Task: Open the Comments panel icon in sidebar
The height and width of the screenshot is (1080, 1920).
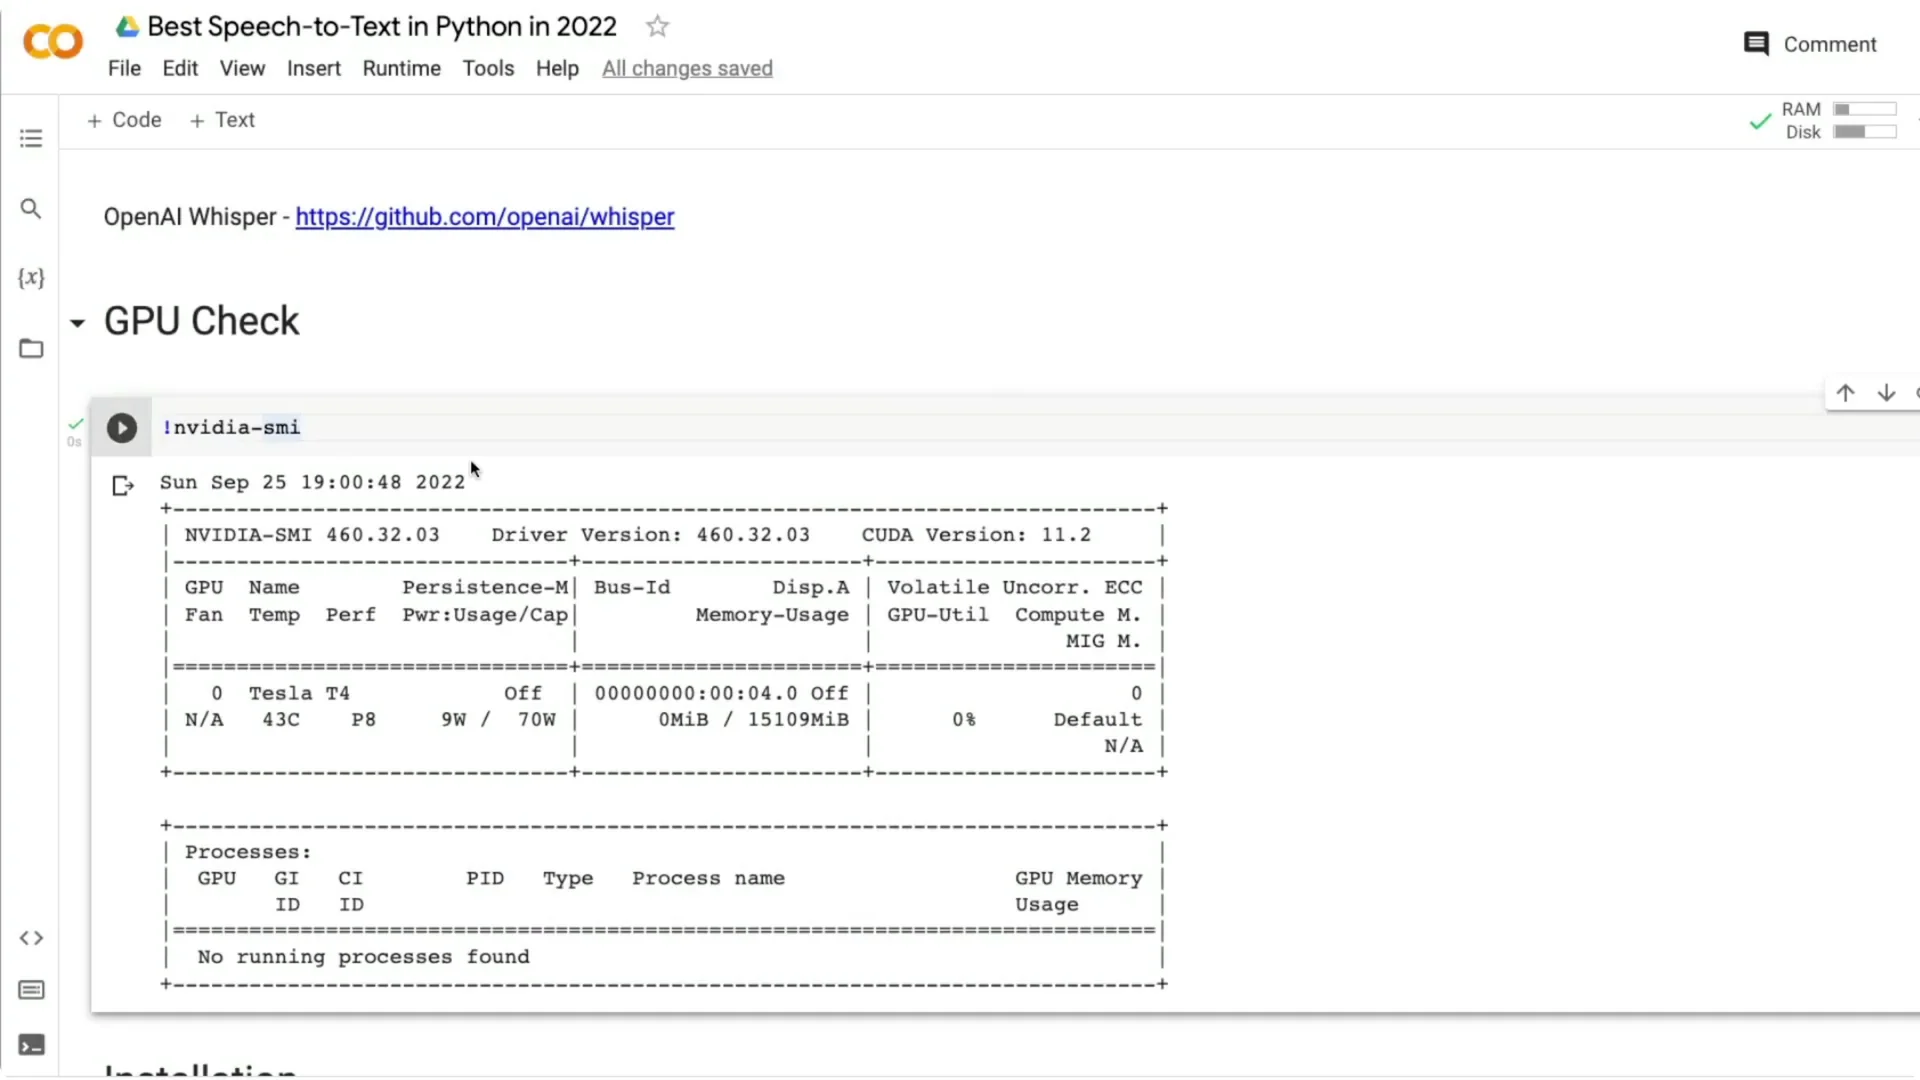Action: click(31, 990)
